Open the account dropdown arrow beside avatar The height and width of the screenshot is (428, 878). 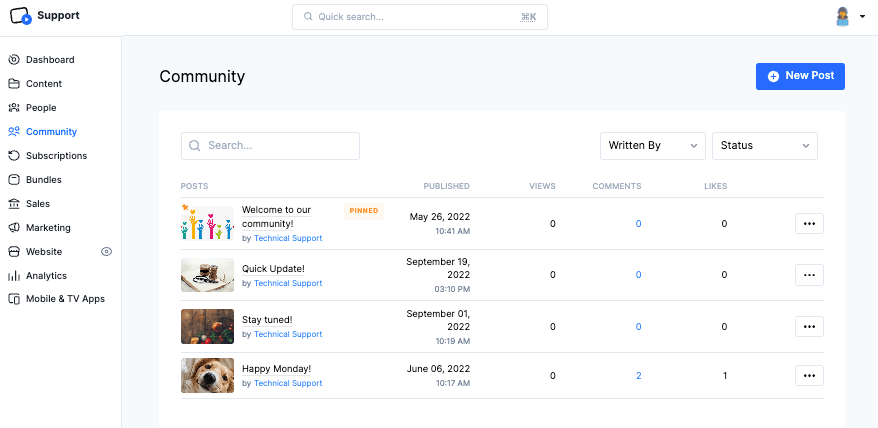point(862,17)
